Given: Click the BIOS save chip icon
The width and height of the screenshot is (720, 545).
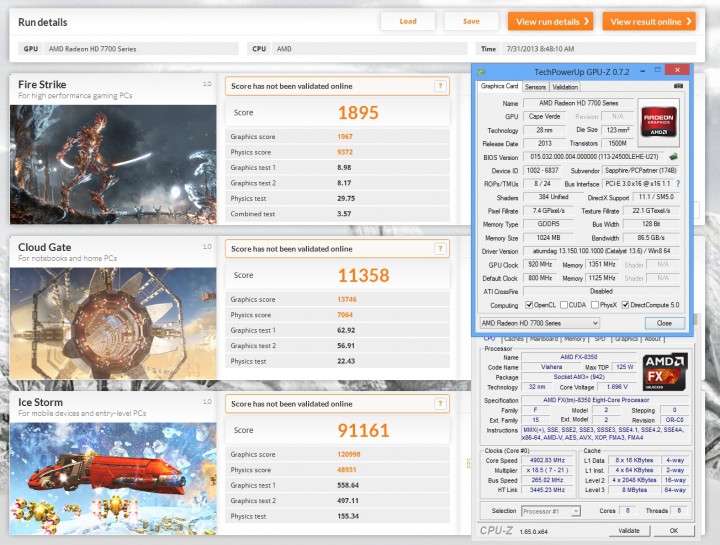Looking at the screenshot, I should (674, 157).
